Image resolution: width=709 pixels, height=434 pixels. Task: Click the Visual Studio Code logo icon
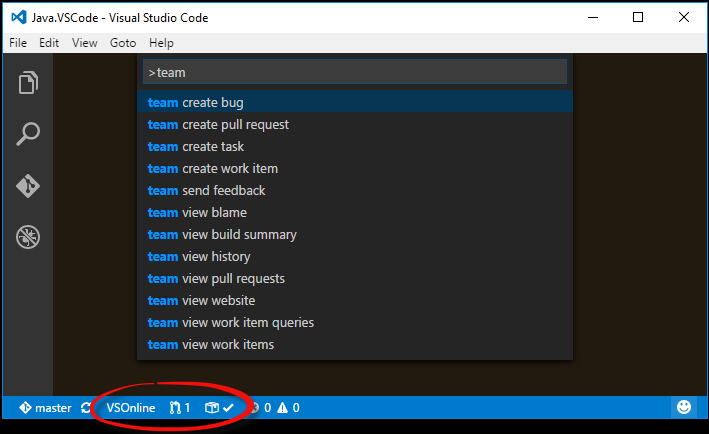click(19, 18)
